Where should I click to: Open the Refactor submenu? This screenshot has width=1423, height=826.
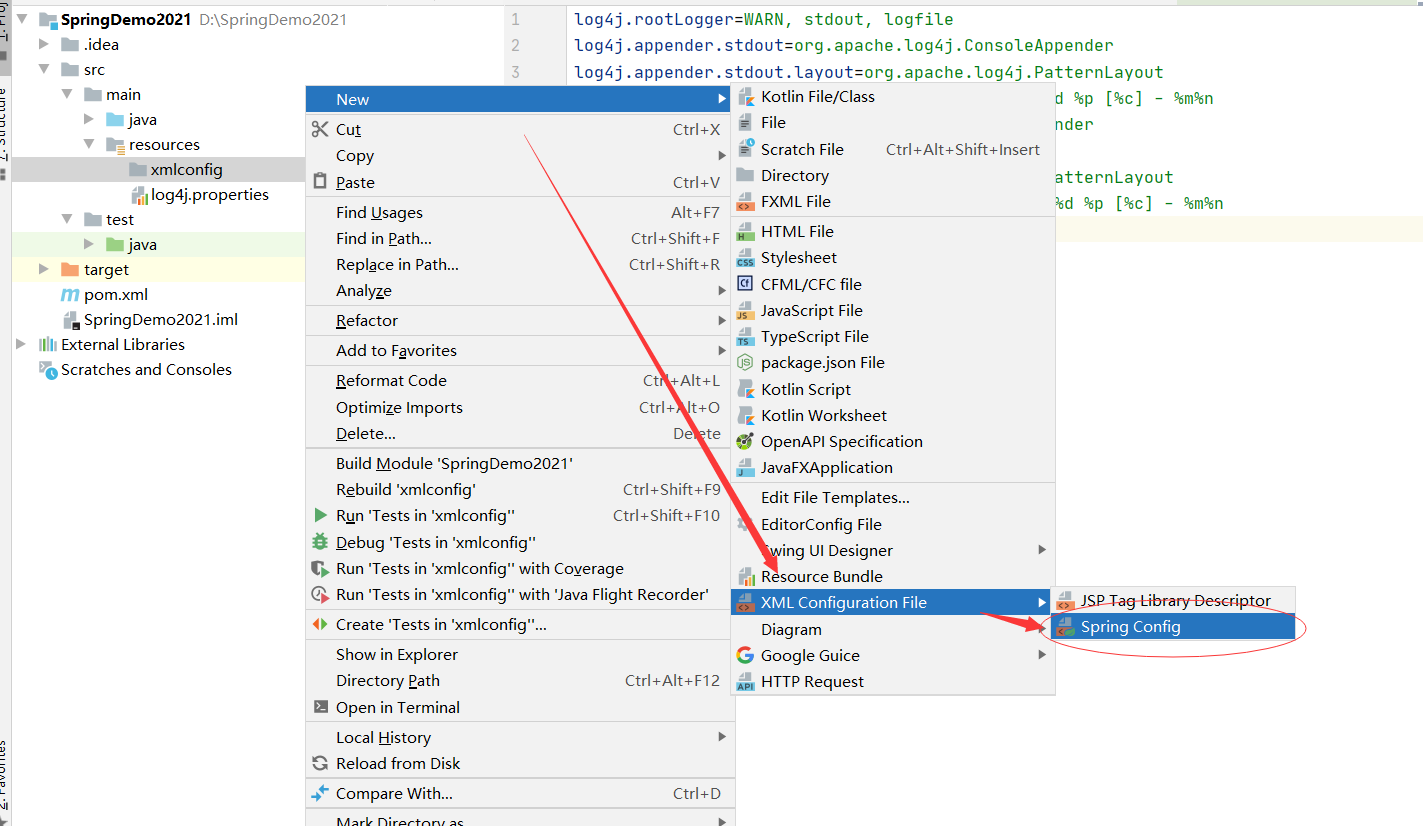click(518, 320)
